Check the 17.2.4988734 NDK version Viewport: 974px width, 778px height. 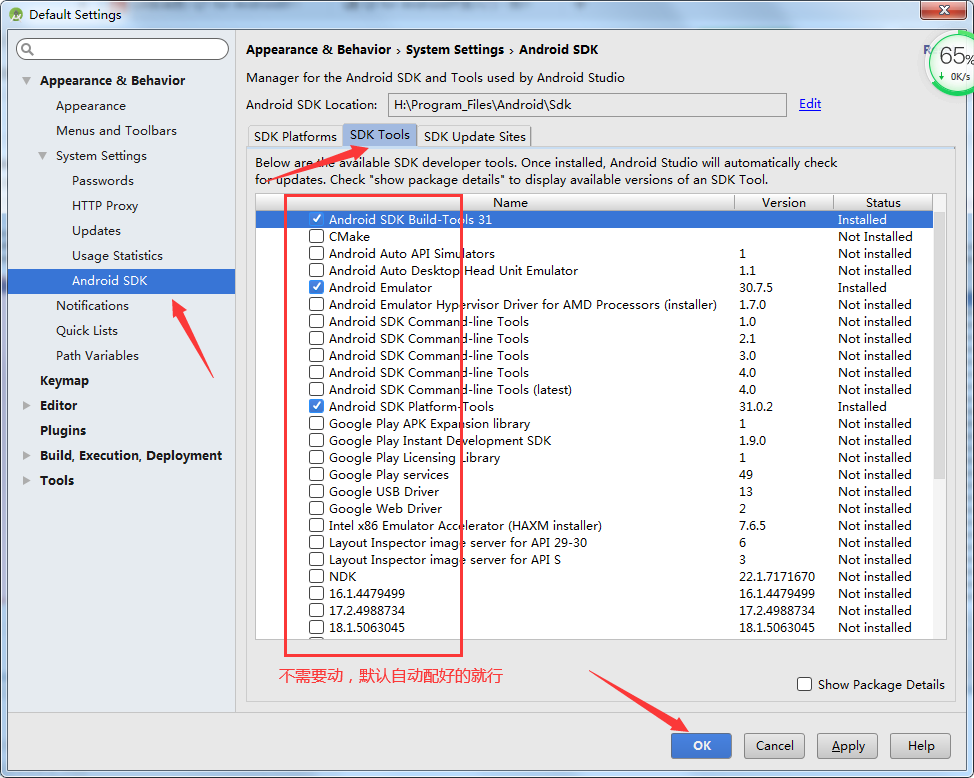pyautogui.click(x=316, y=610)
